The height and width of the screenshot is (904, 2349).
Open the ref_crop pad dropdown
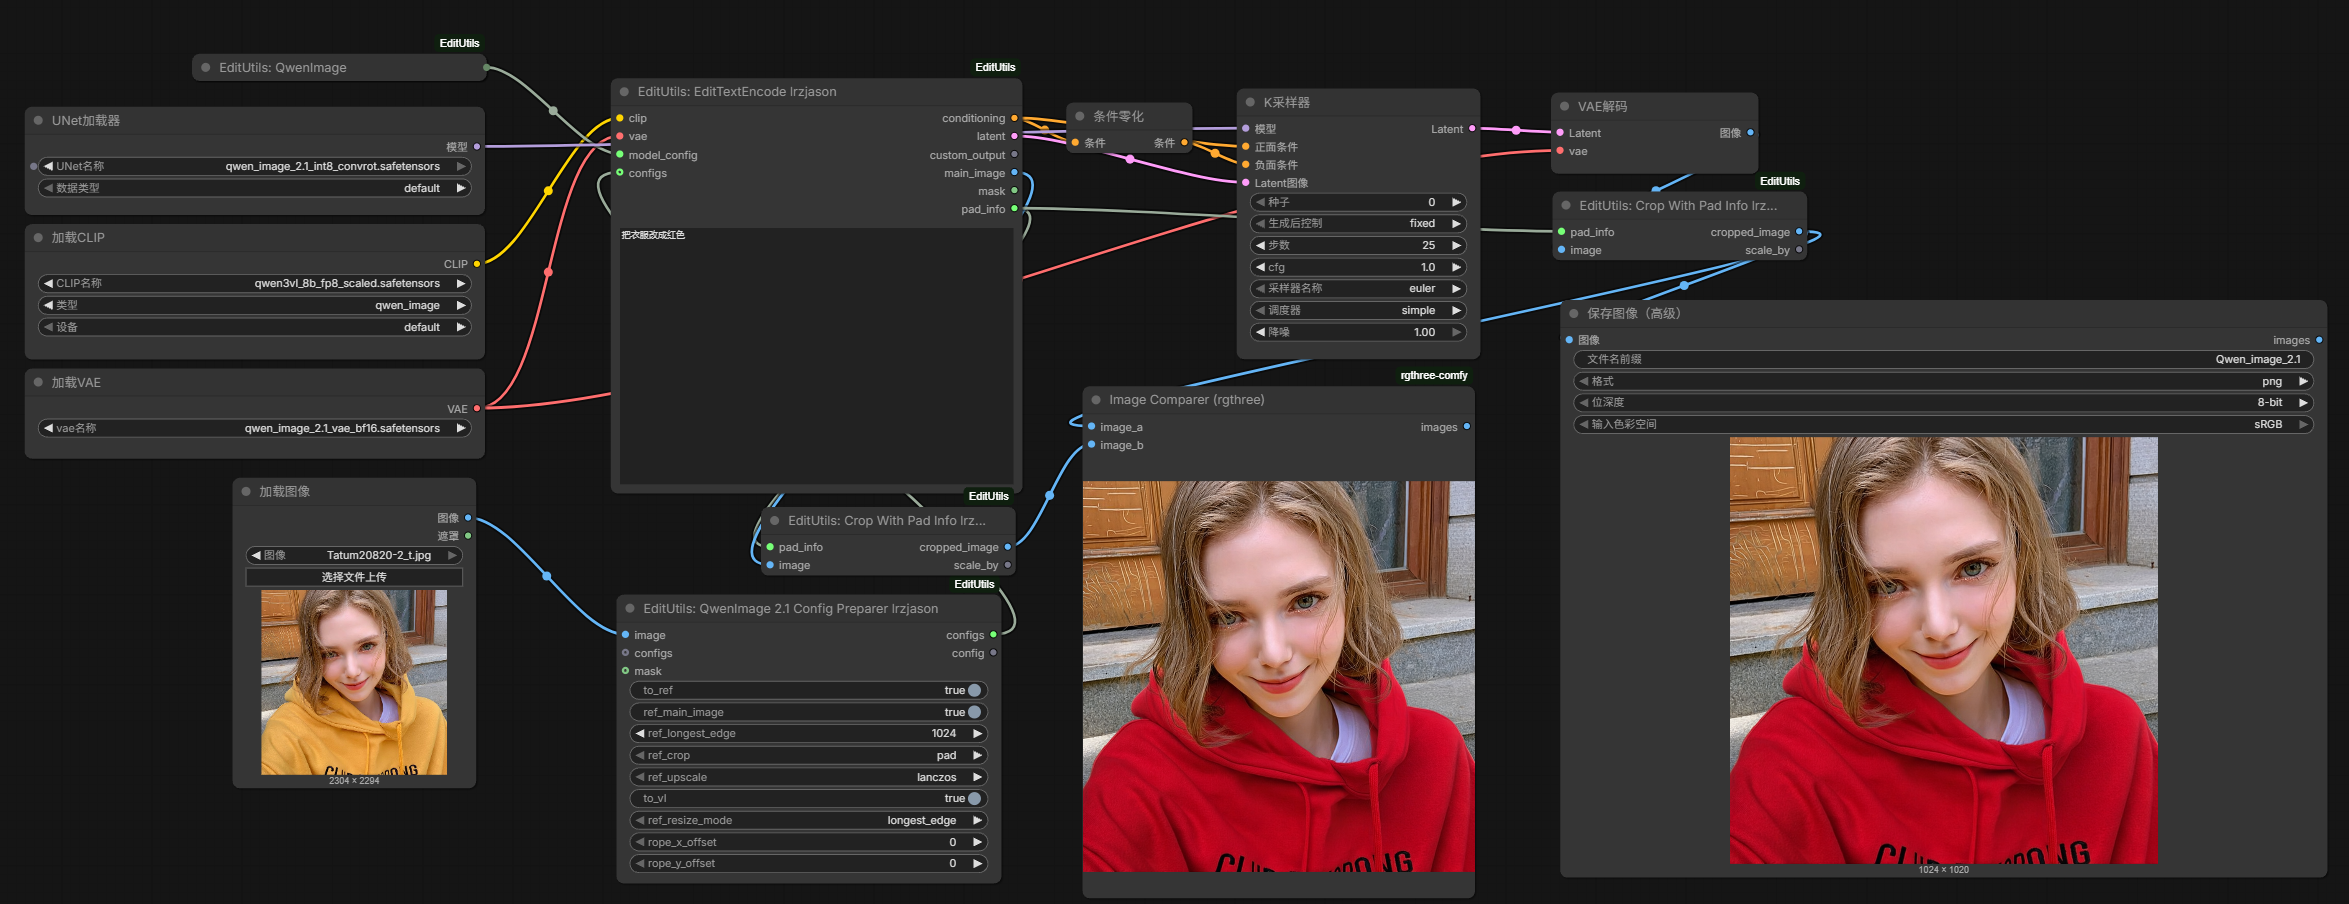coord(809,755)
